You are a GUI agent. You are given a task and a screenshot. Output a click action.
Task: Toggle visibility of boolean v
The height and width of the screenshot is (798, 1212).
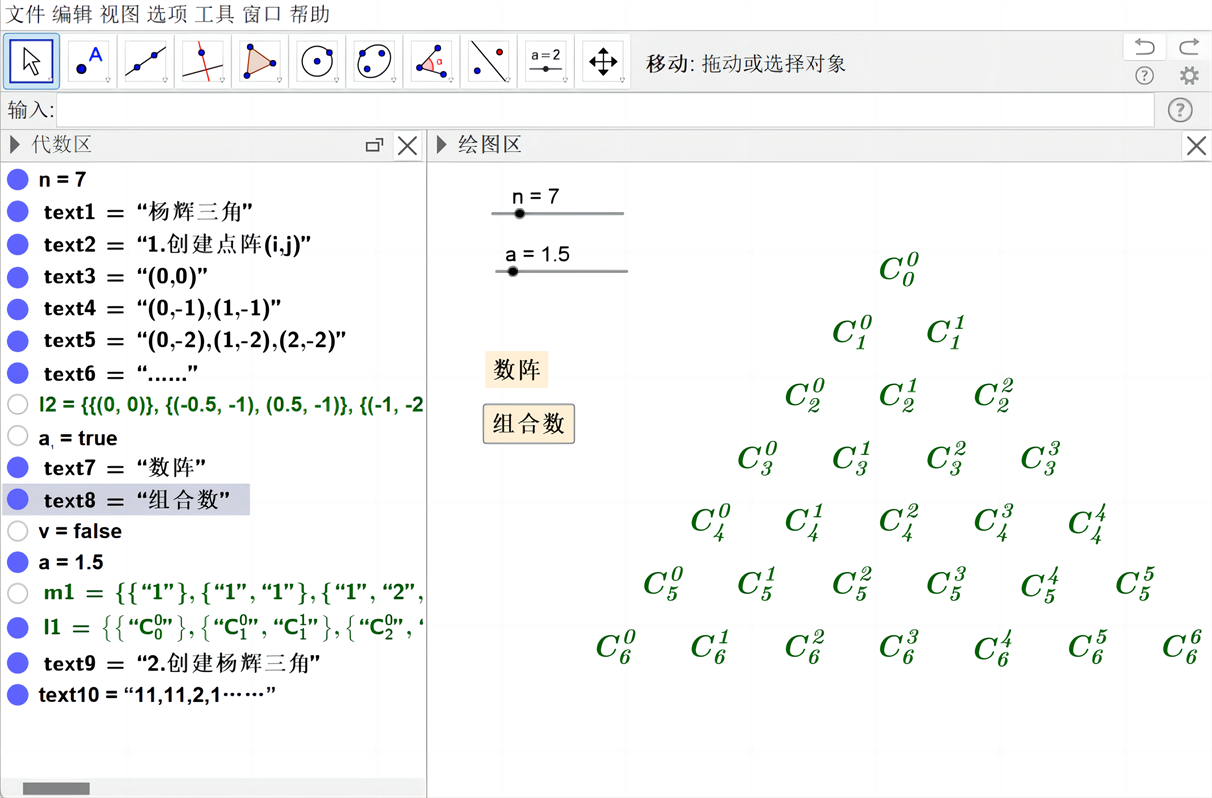click(x=18, y=531)
